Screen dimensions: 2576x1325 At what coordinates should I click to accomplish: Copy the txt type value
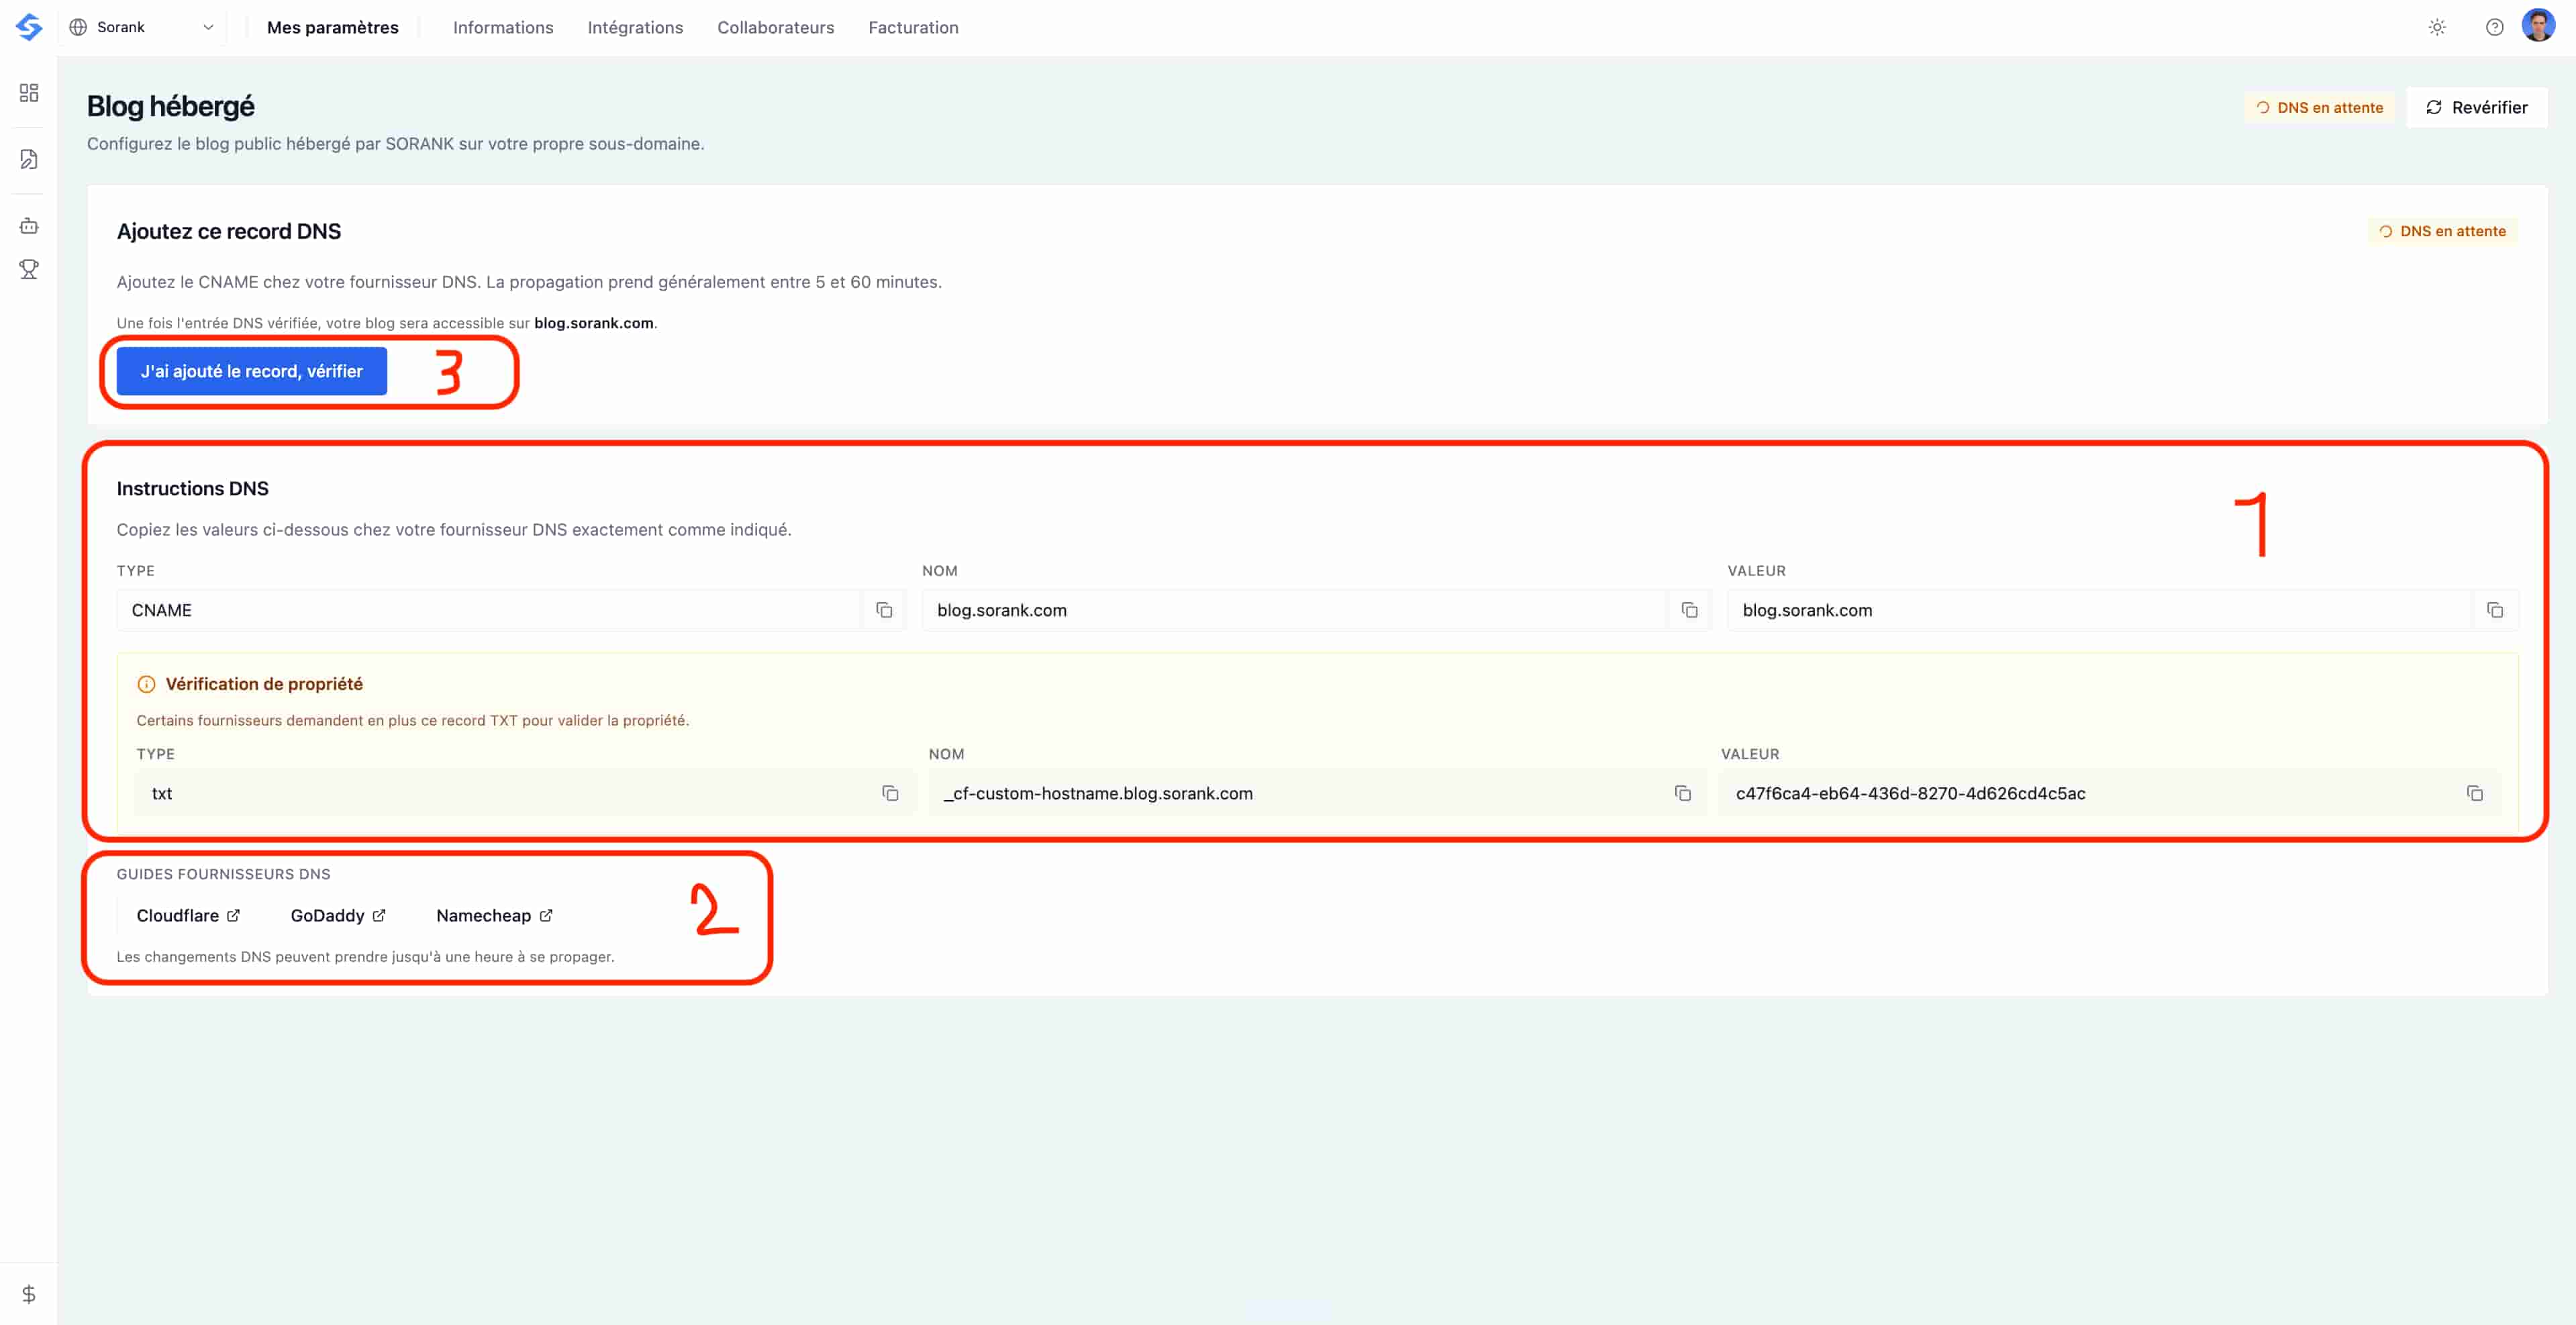890,793
